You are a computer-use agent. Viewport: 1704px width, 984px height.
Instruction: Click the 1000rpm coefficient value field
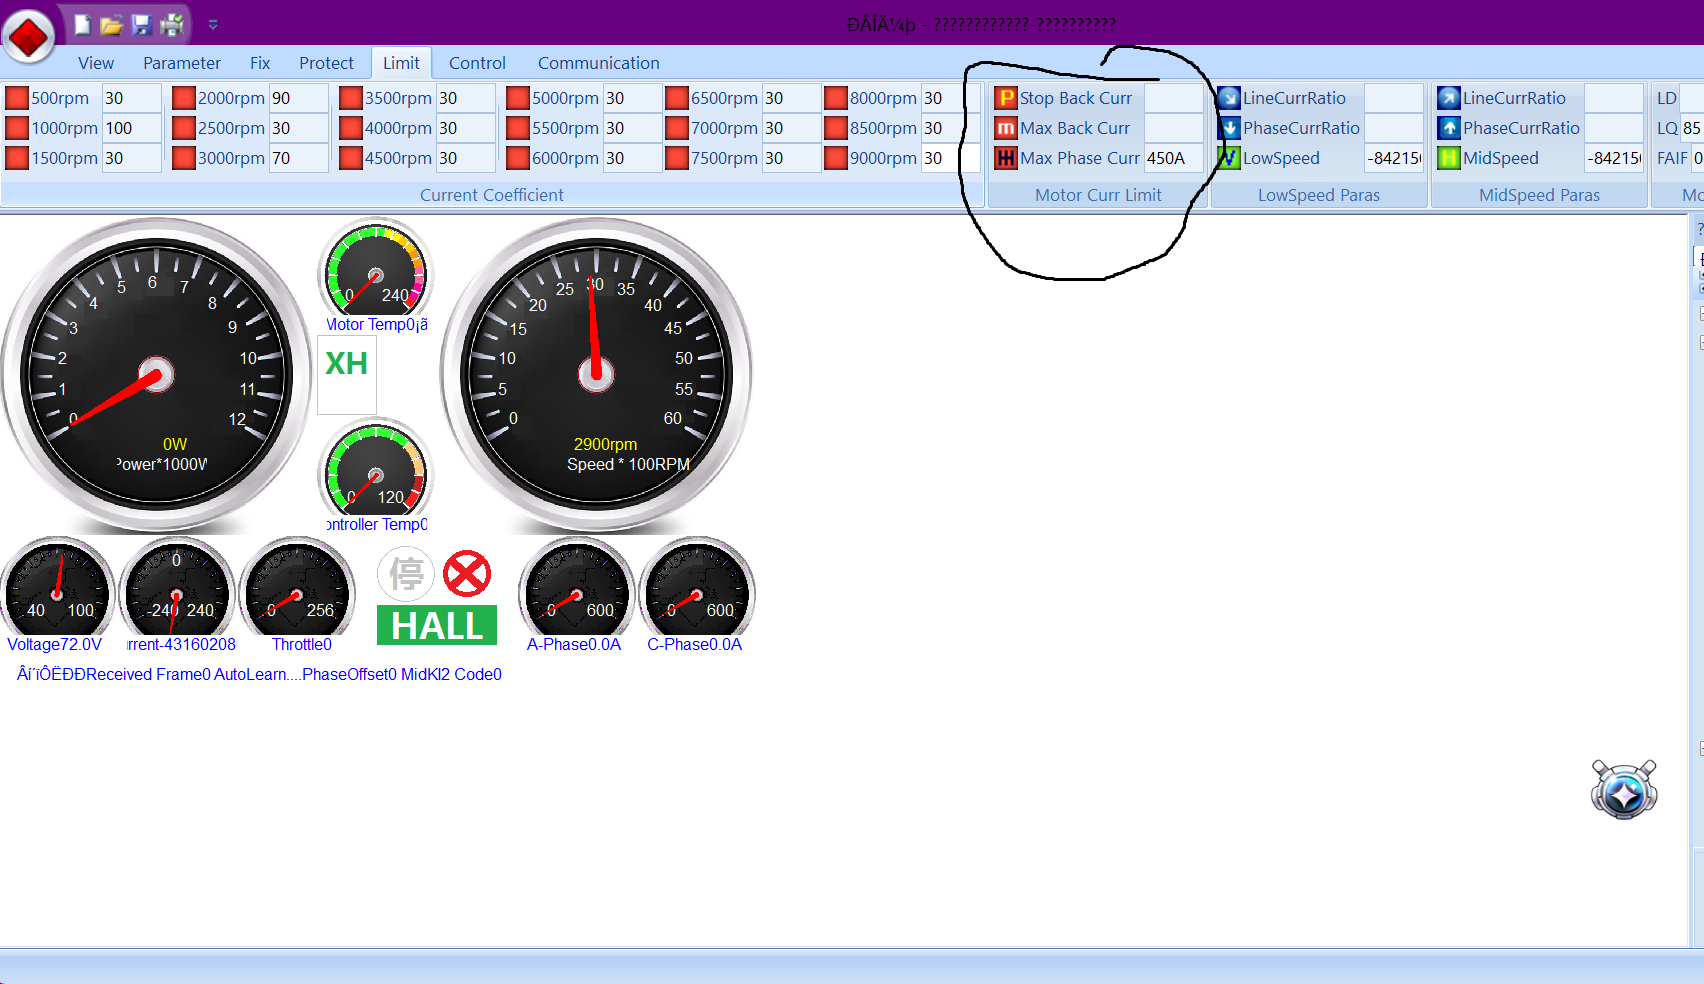(x=130, y=128)
